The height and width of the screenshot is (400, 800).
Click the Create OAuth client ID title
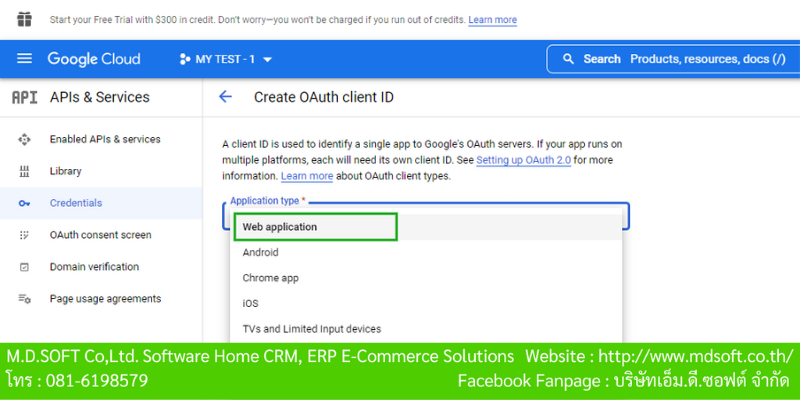pos(324,97)
